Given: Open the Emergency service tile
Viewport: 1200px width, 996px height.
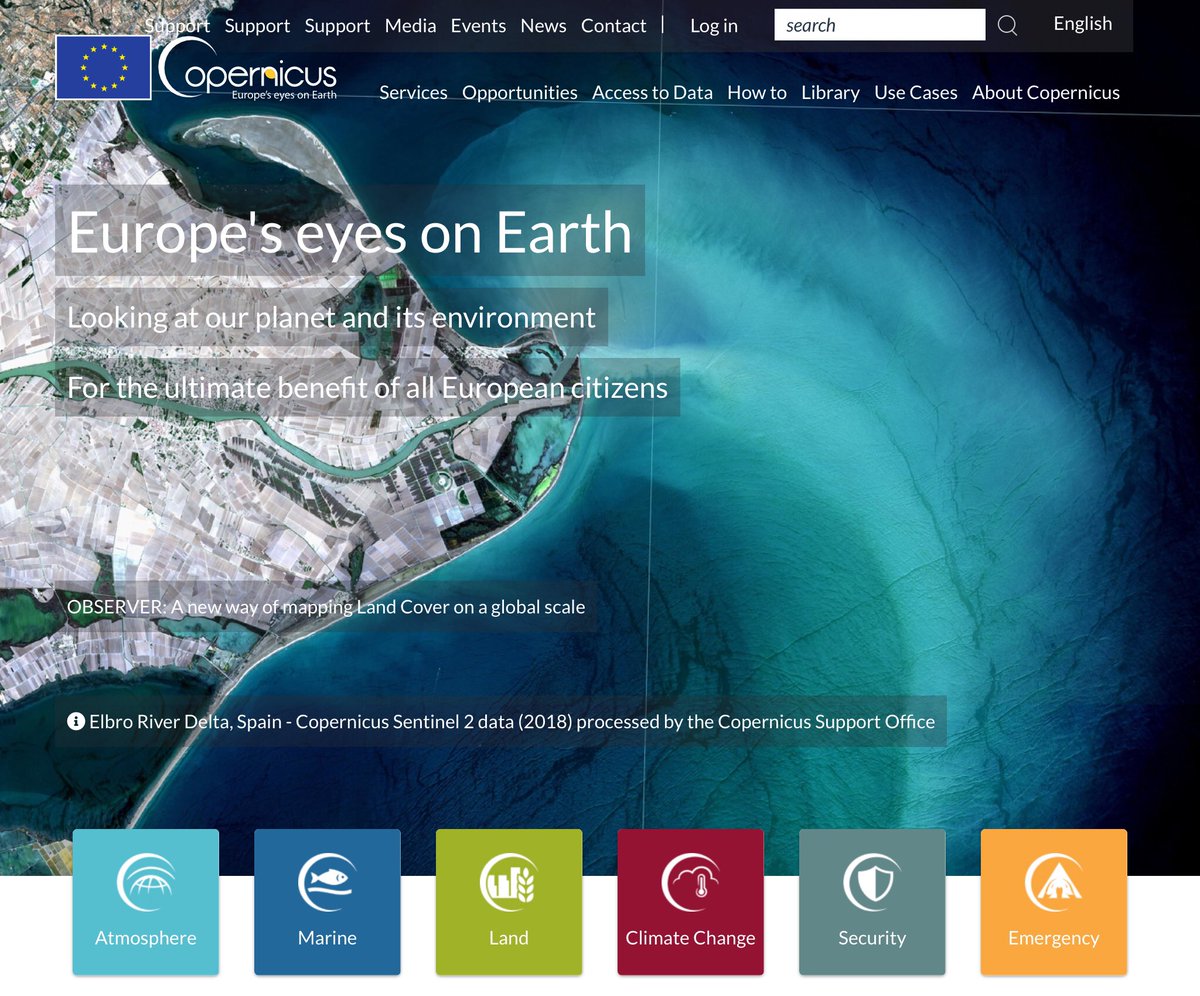Looking at the screenshot, I should click(x=1054, y=902).
